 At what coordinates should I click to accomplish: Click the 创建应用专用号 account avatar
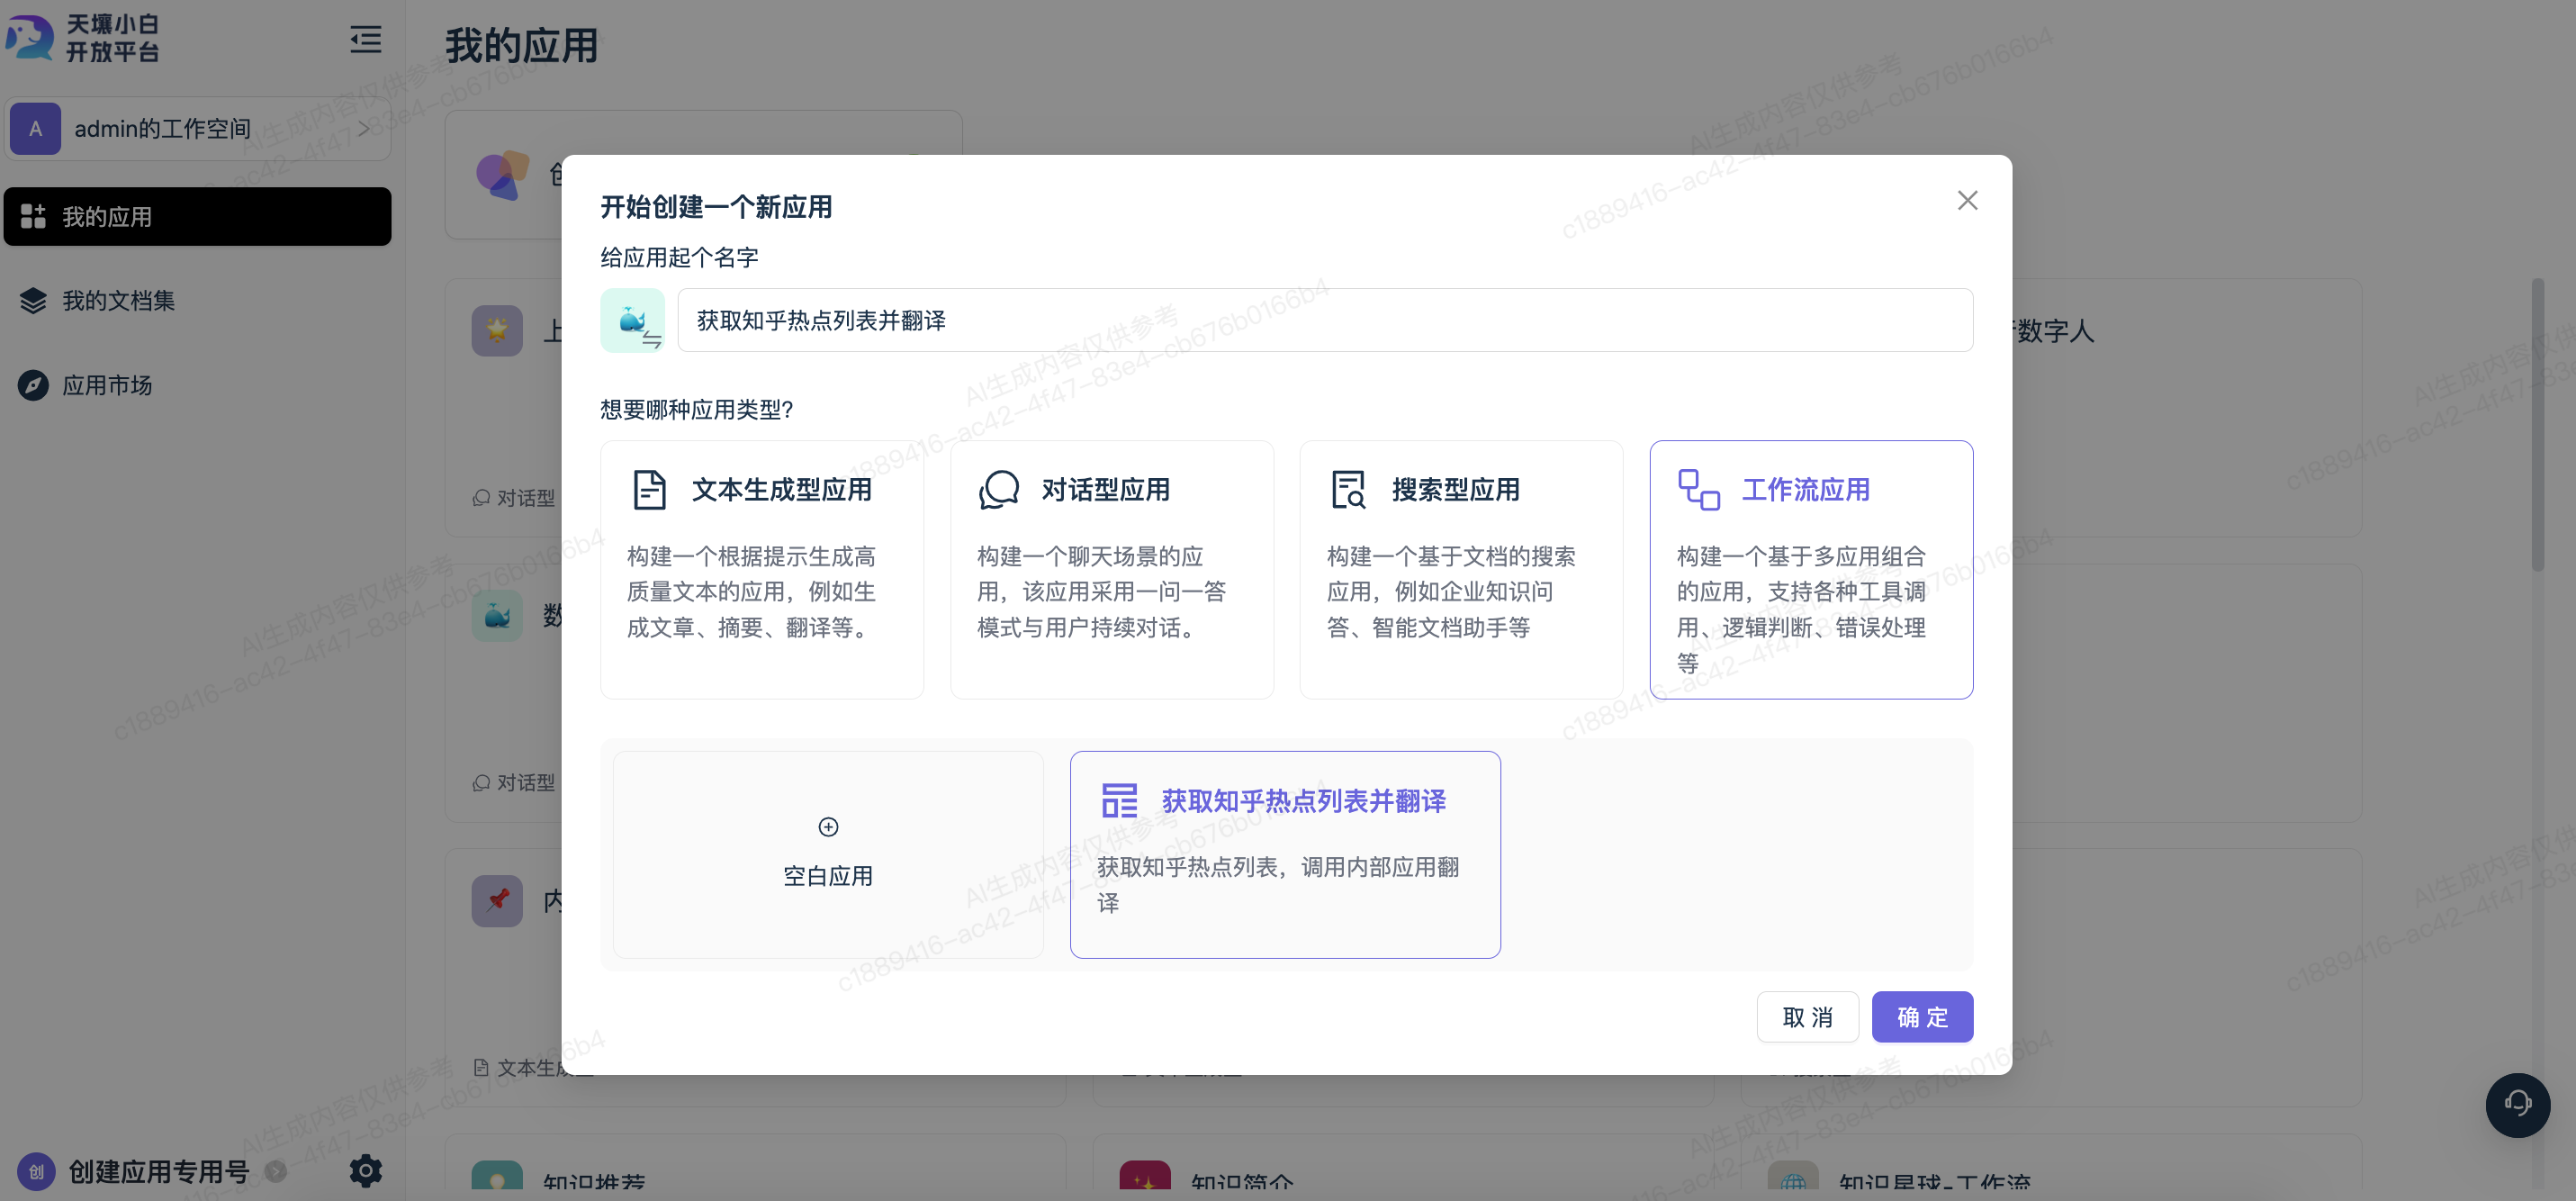coord(36,1171)
